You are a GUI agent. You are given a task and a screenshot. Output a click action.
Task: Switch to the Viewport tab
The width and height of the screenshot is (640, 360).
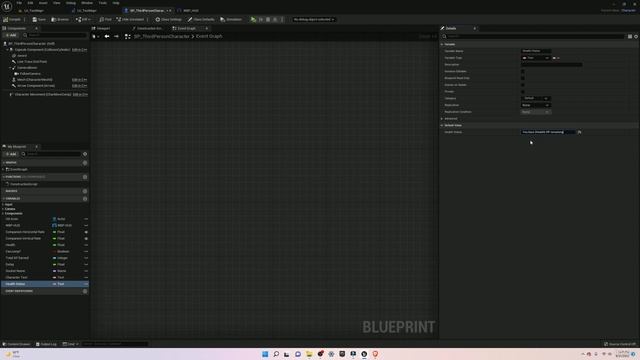(101, 28)
